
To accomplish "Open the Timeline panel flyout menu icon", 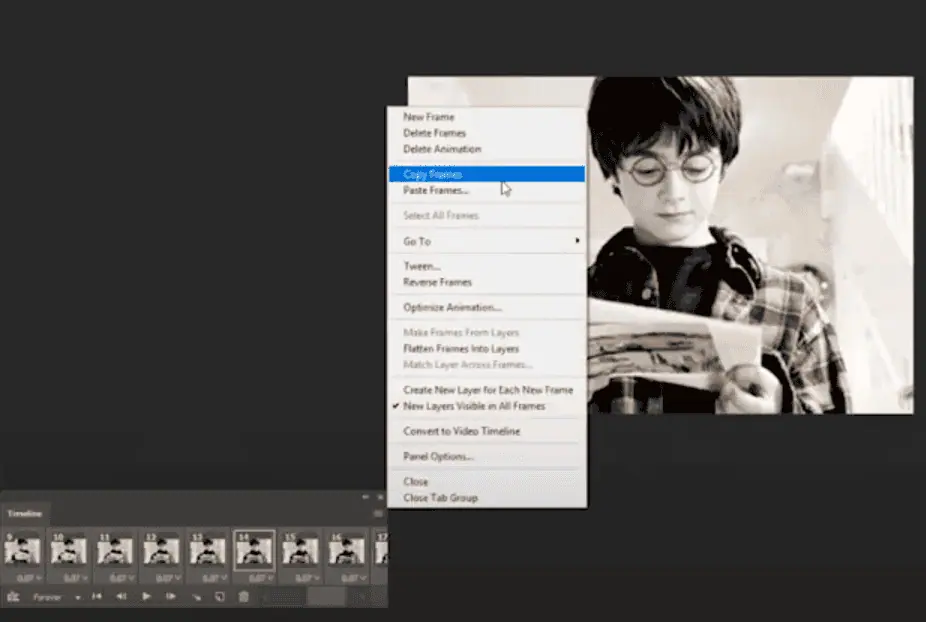I will point(379,514).
